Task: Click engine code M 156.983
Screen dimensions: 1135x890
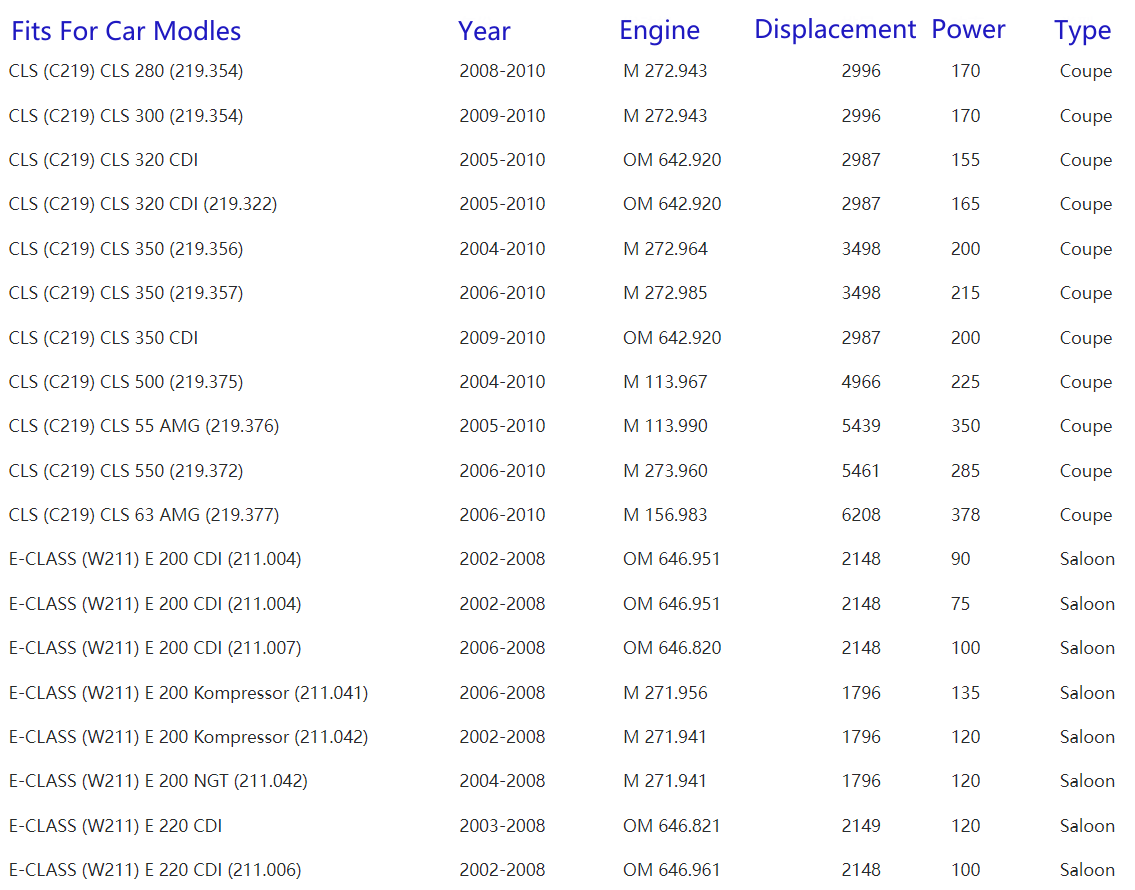Action: click(x=665, y=515)
